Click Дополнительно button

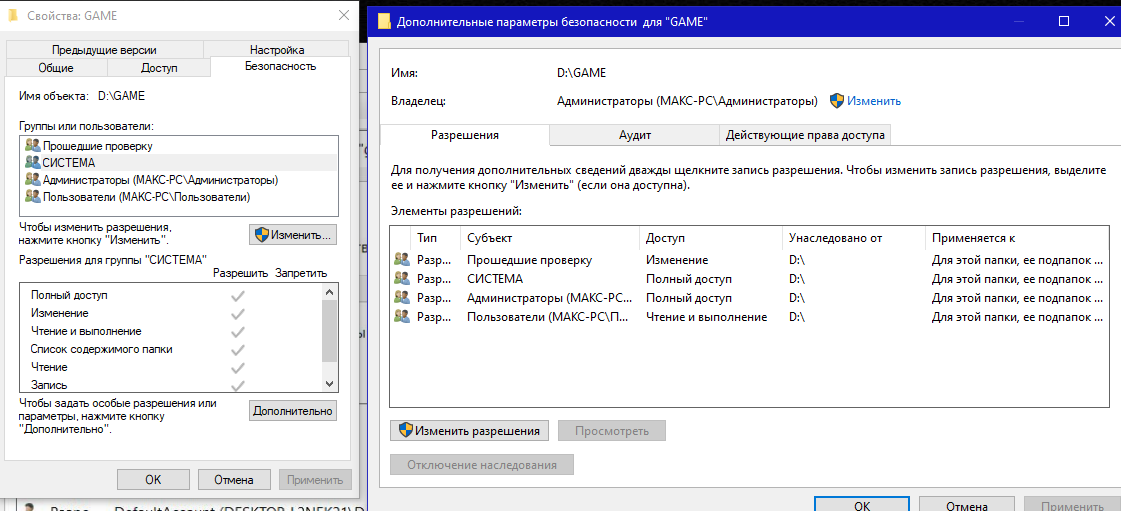(293, 411)
